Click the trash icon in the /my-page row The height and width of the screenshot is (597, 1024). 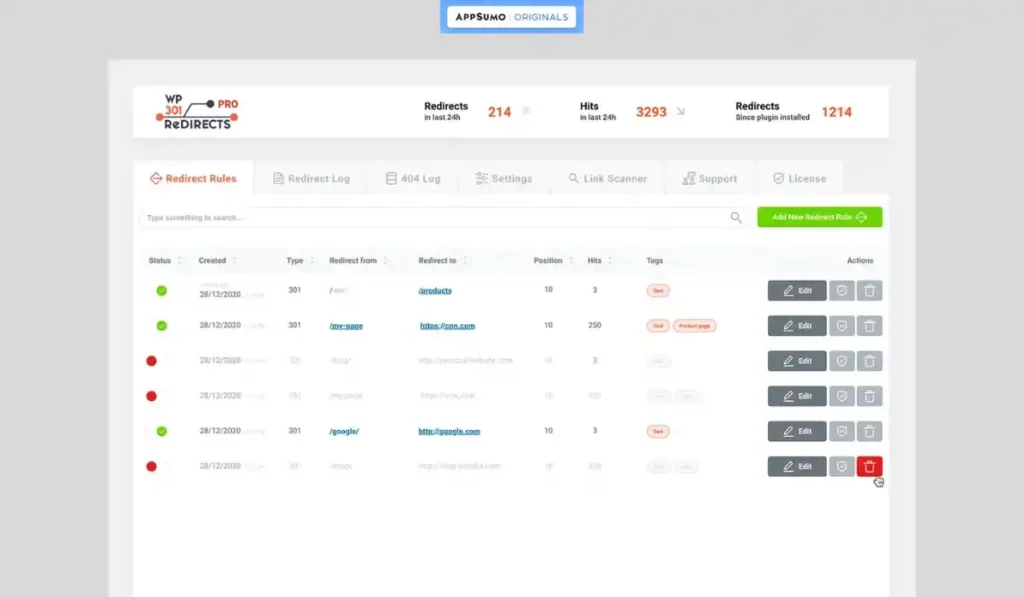[869, 326]
